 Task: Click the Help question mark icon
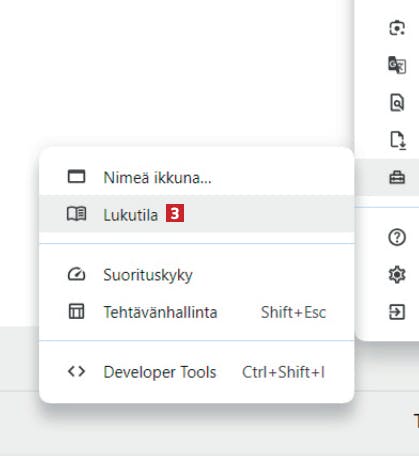tap(397, 238)
